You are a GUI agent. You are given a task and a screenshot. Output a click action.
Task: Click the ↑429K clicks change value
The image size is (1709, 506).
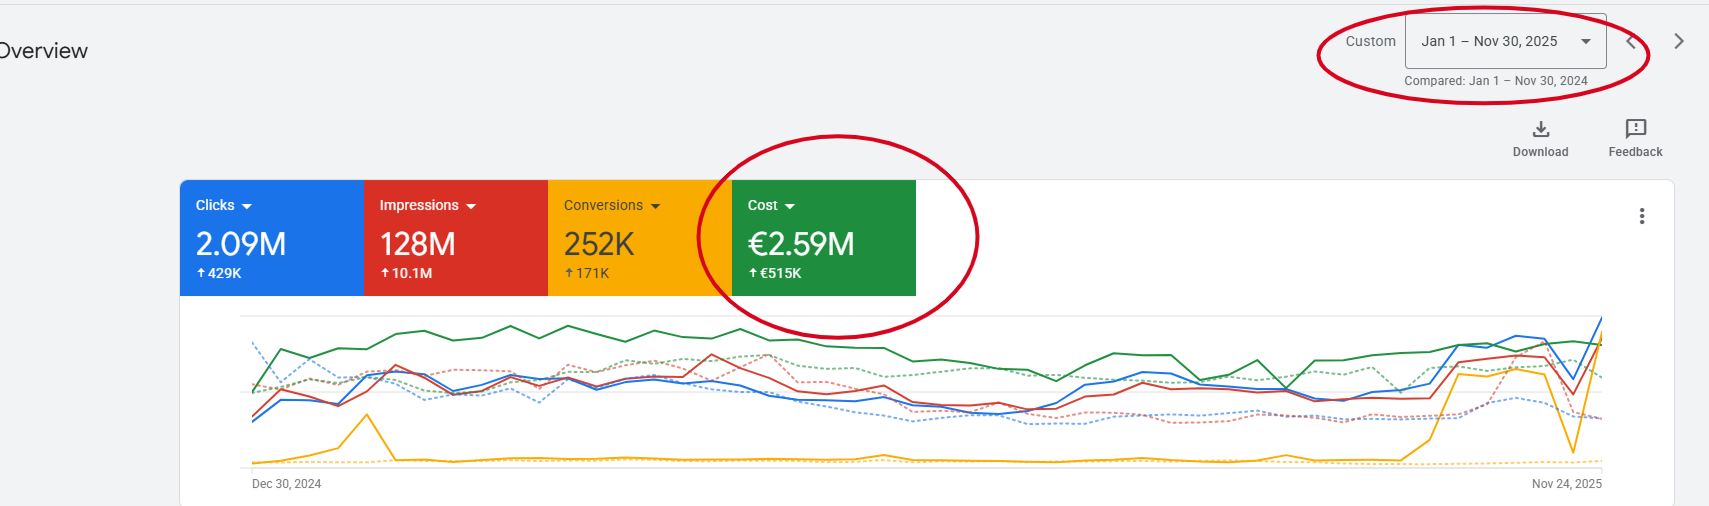tap(219, 273)
